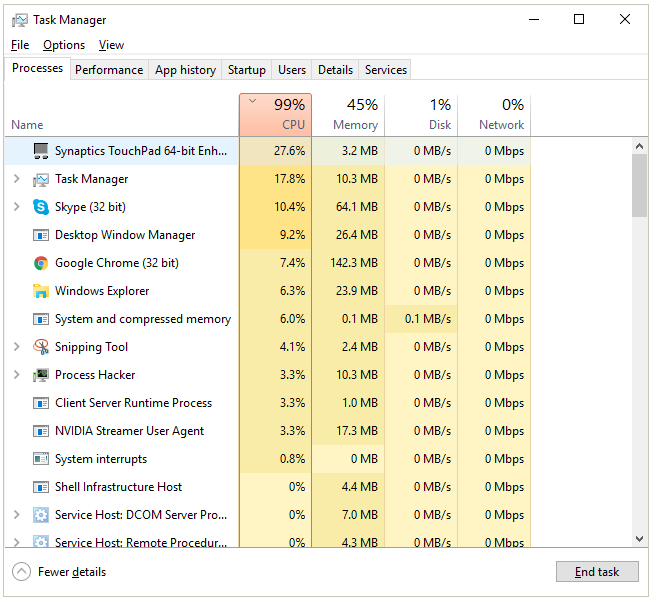Select the Synaptics TouchPad 64-bit Enh... row
This screenshot has width=652, height=601.
pyautogui.click(x=268, y=151)
